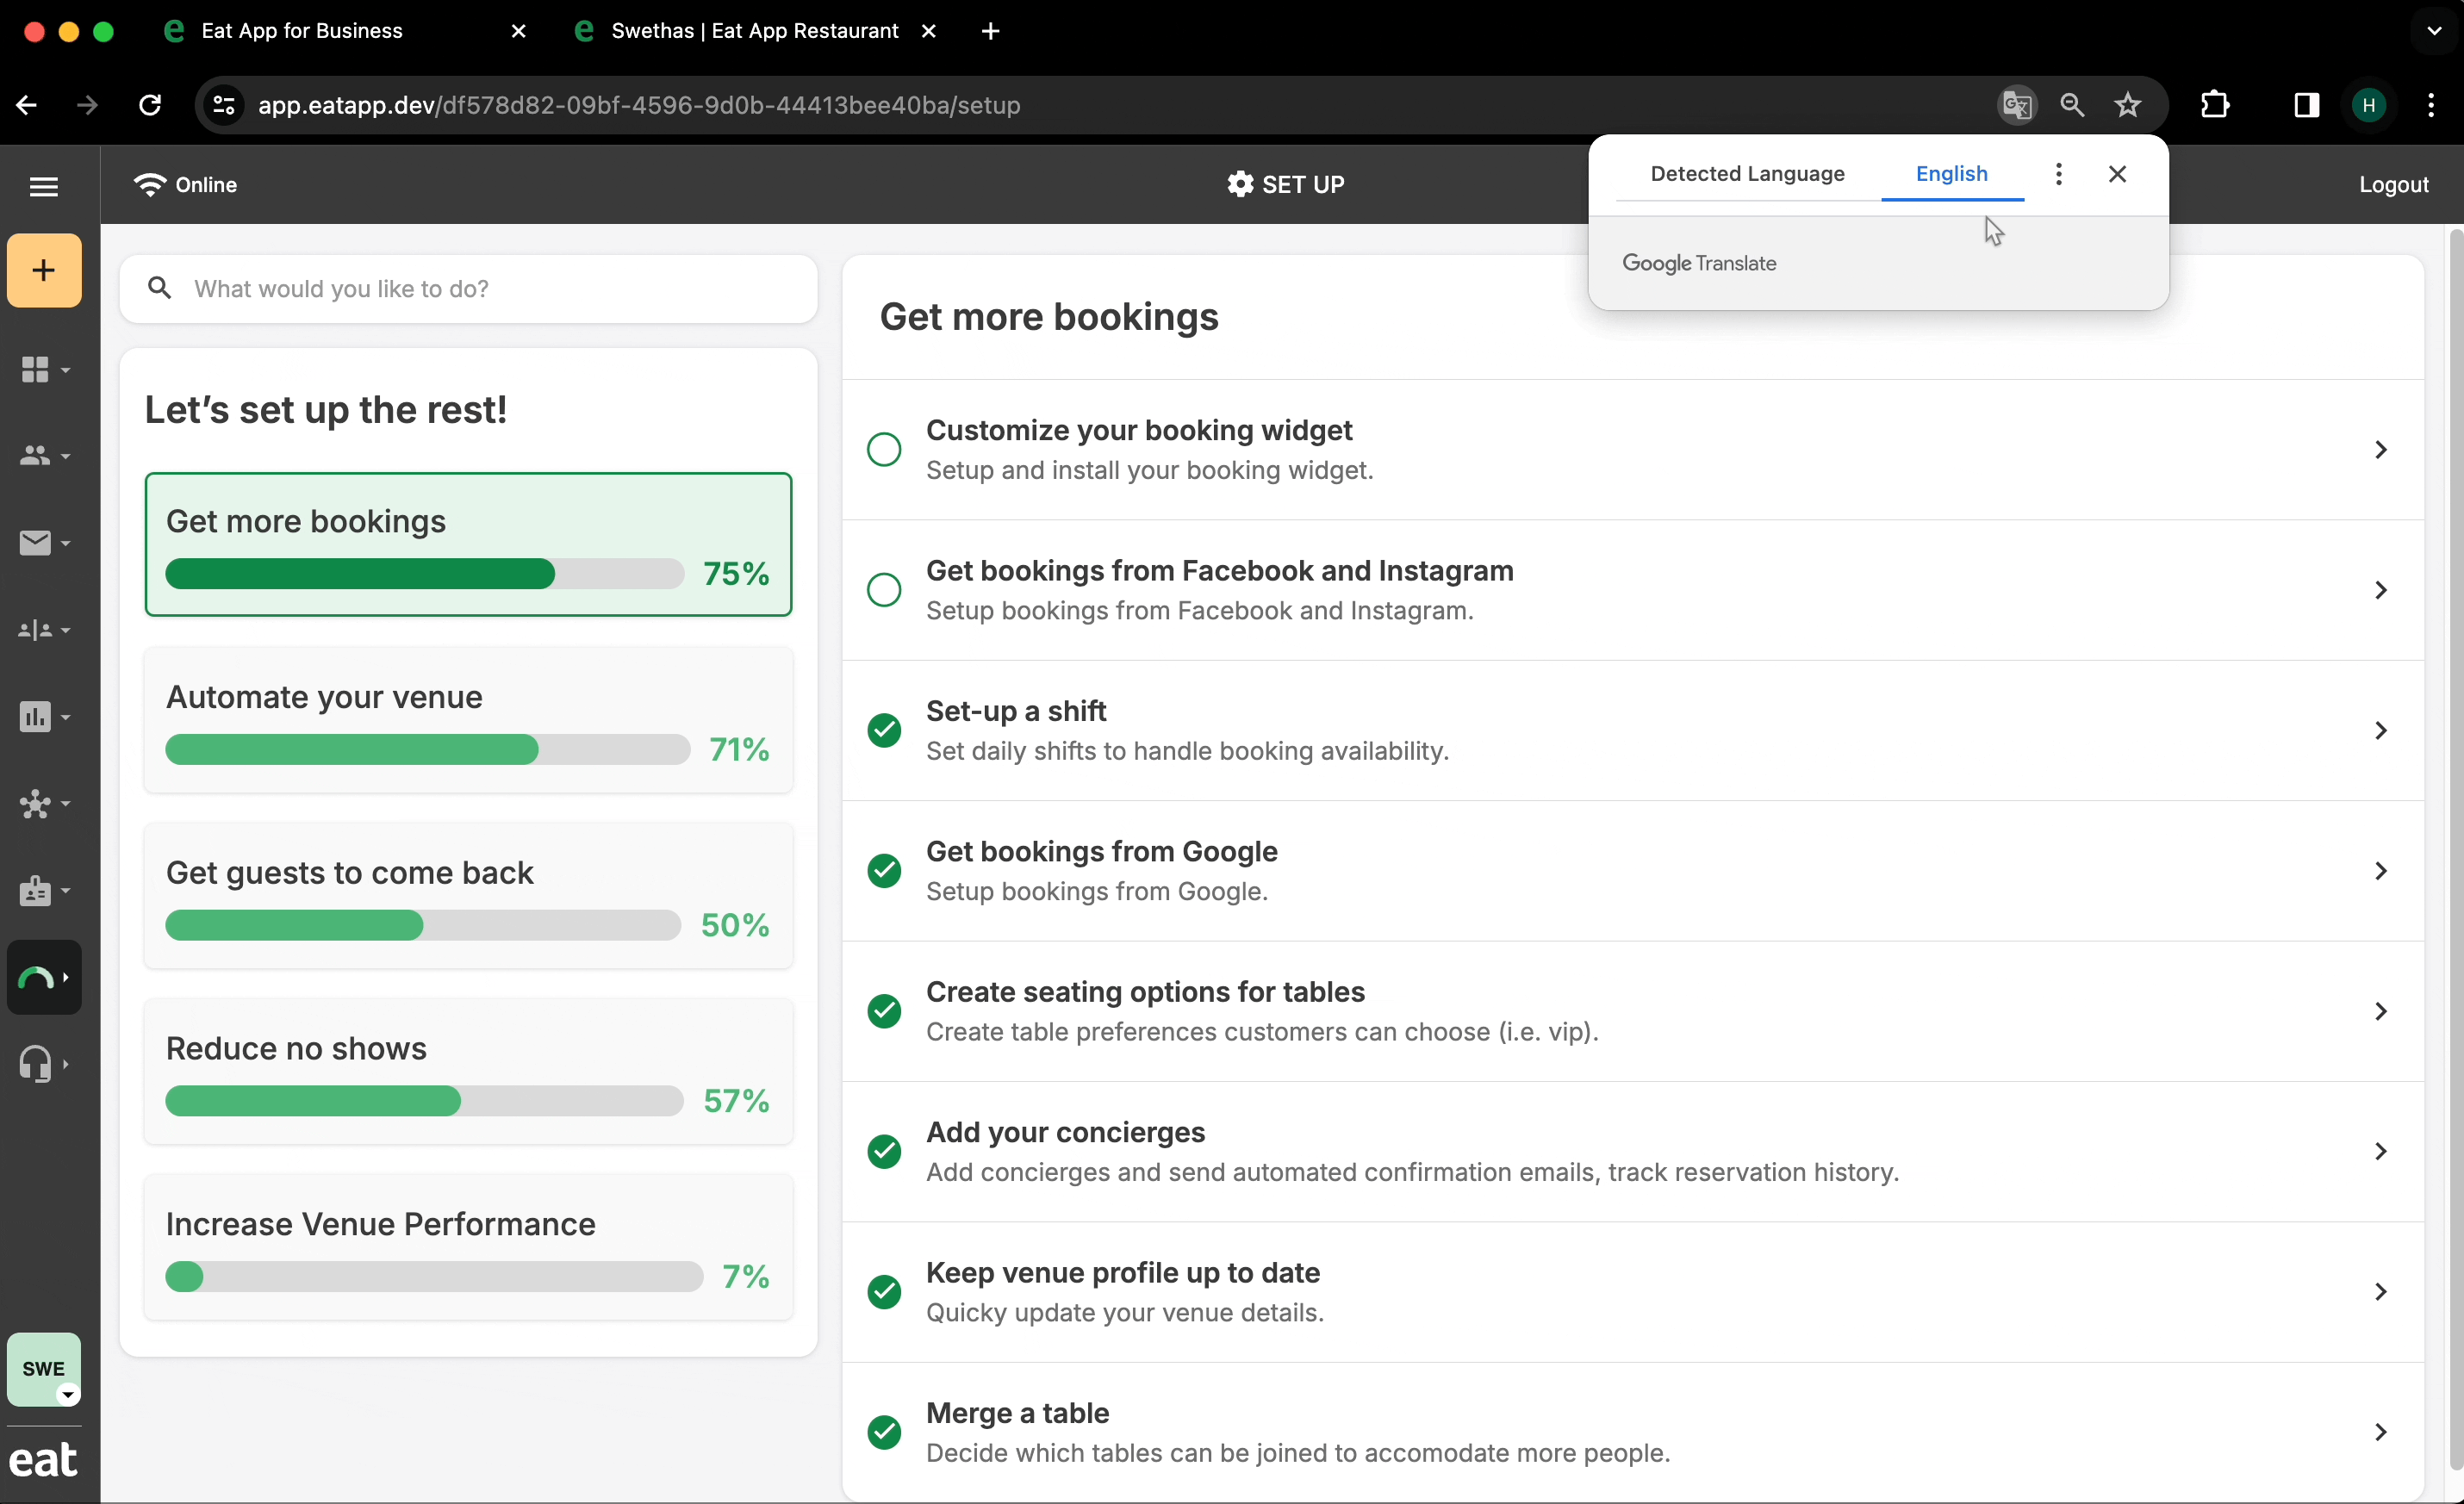Click the SET UP gear icon in the header

click(x=1240, y=185)
